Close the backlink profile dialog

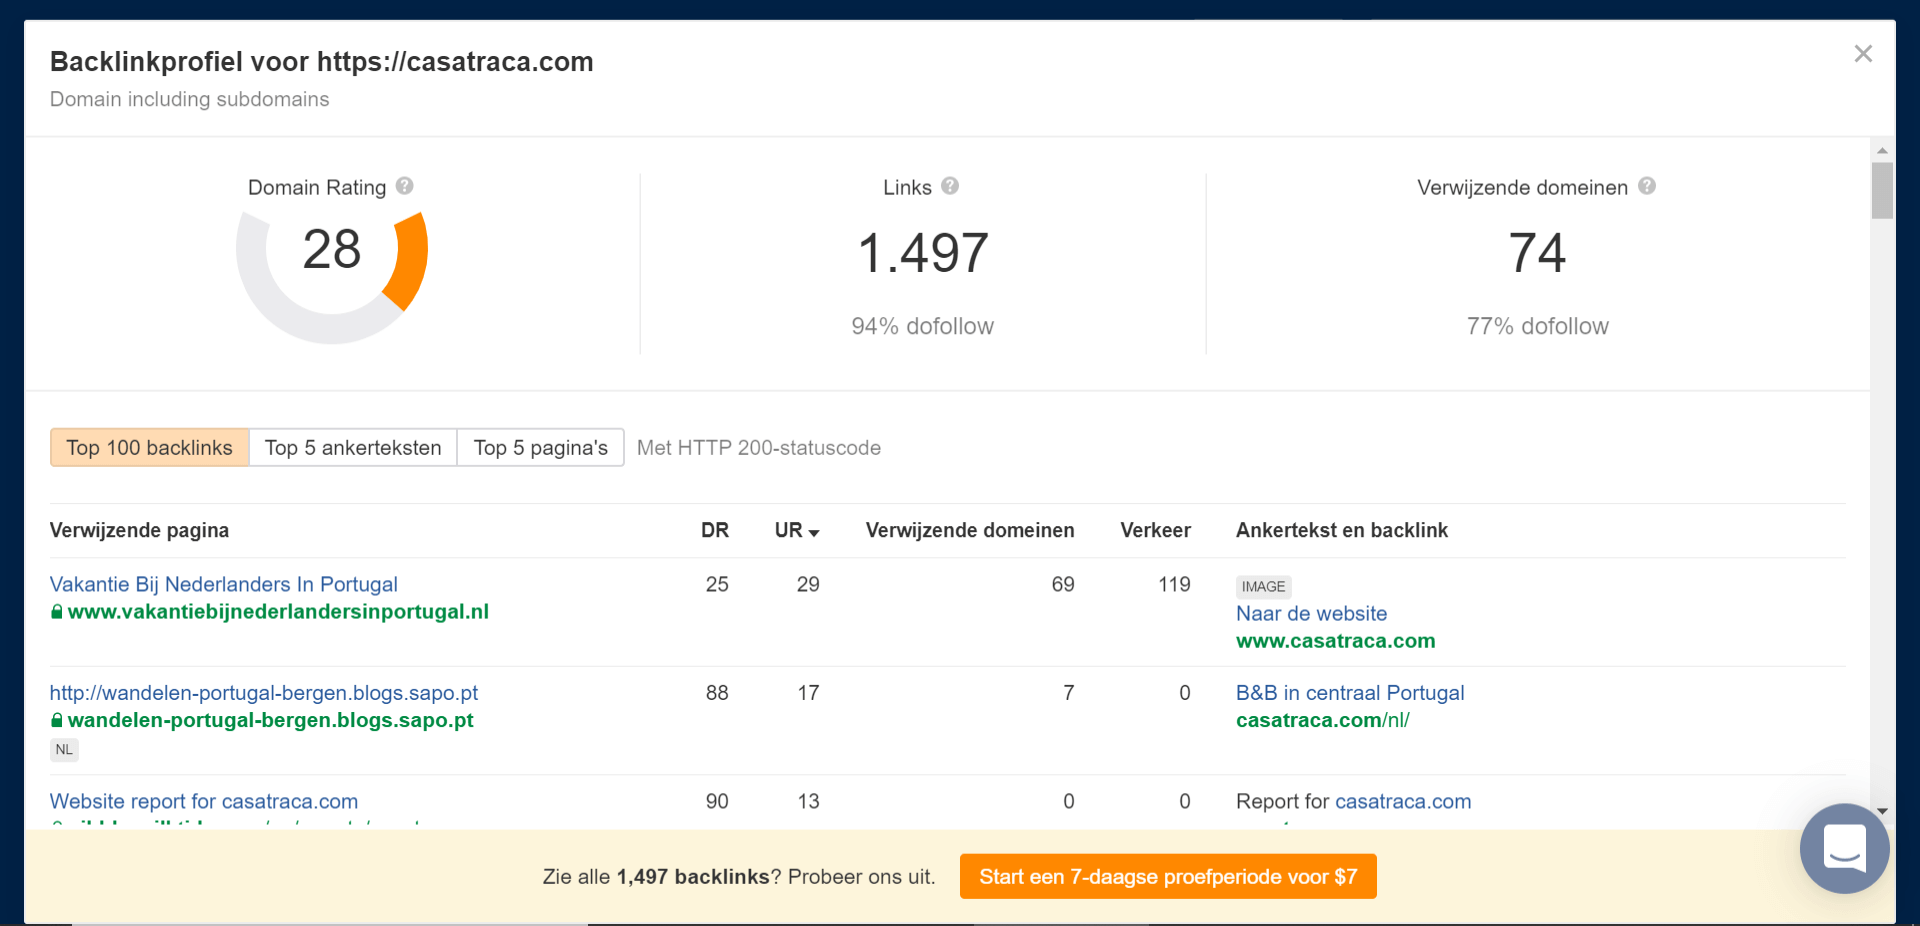(x=1862, y=54)
